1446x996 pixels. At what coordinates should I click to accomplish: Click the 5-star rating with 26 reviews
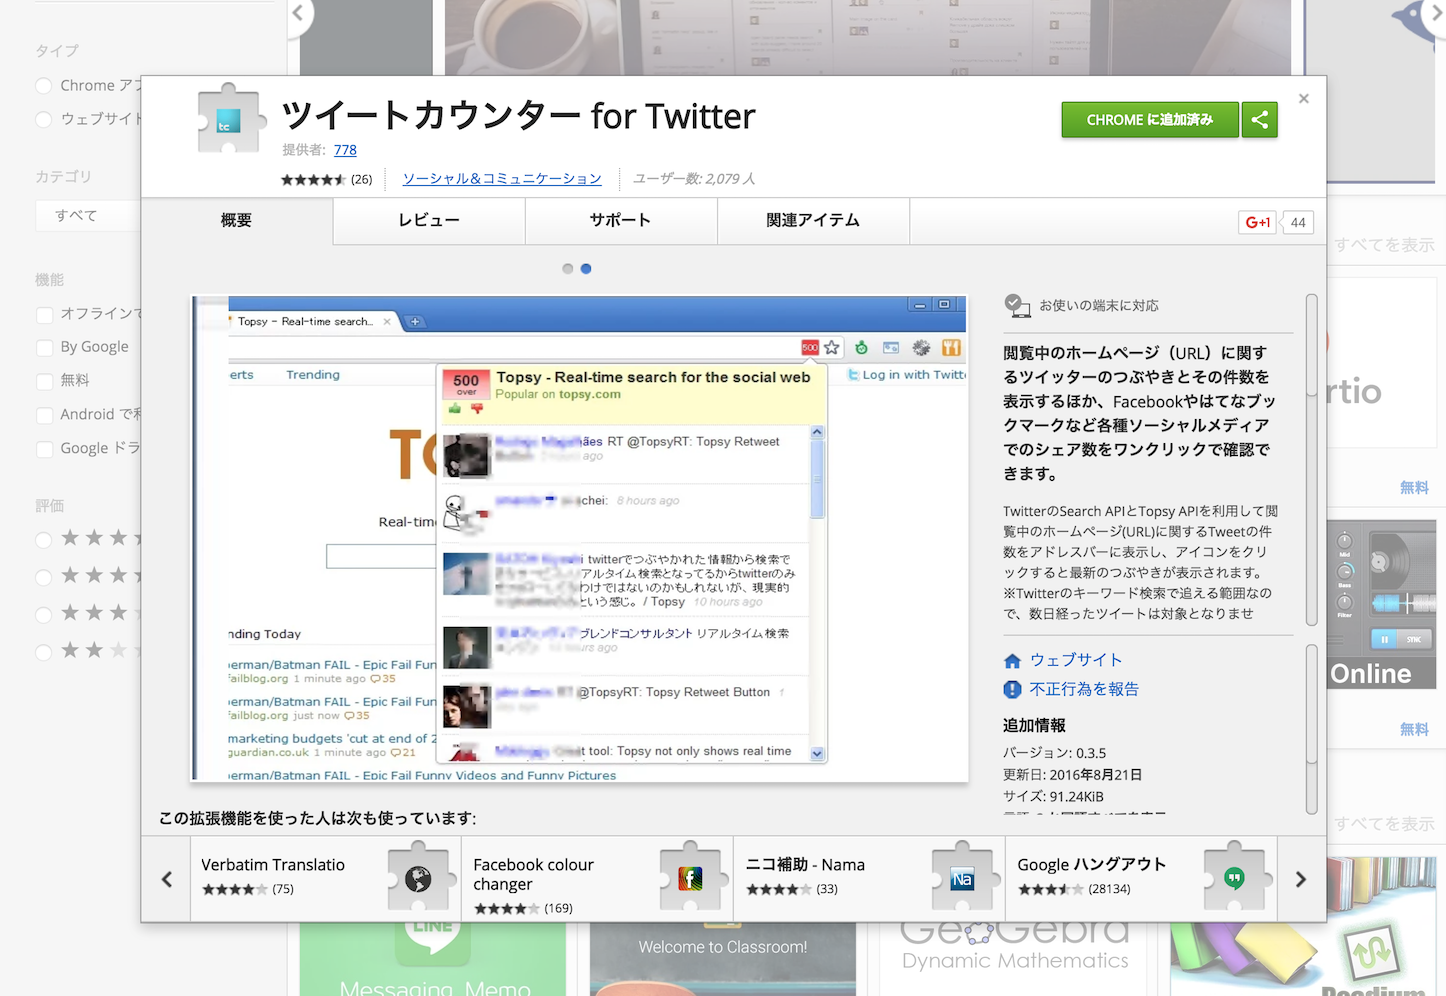326,180
